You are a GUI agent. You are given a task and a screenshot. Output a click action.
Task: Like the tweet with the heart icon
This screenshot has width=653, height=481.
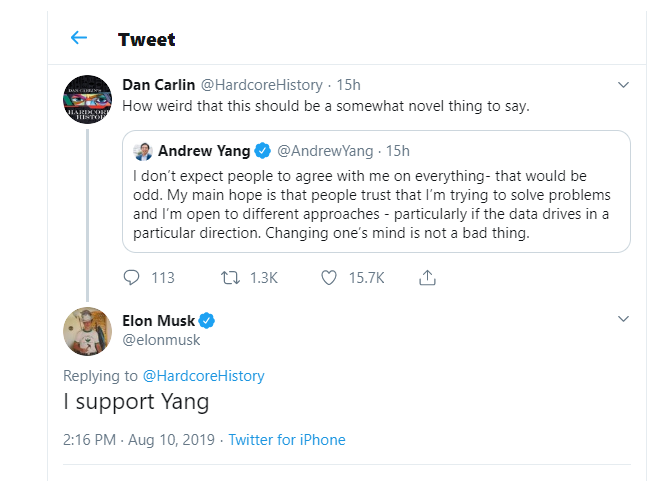click(328, 278)
